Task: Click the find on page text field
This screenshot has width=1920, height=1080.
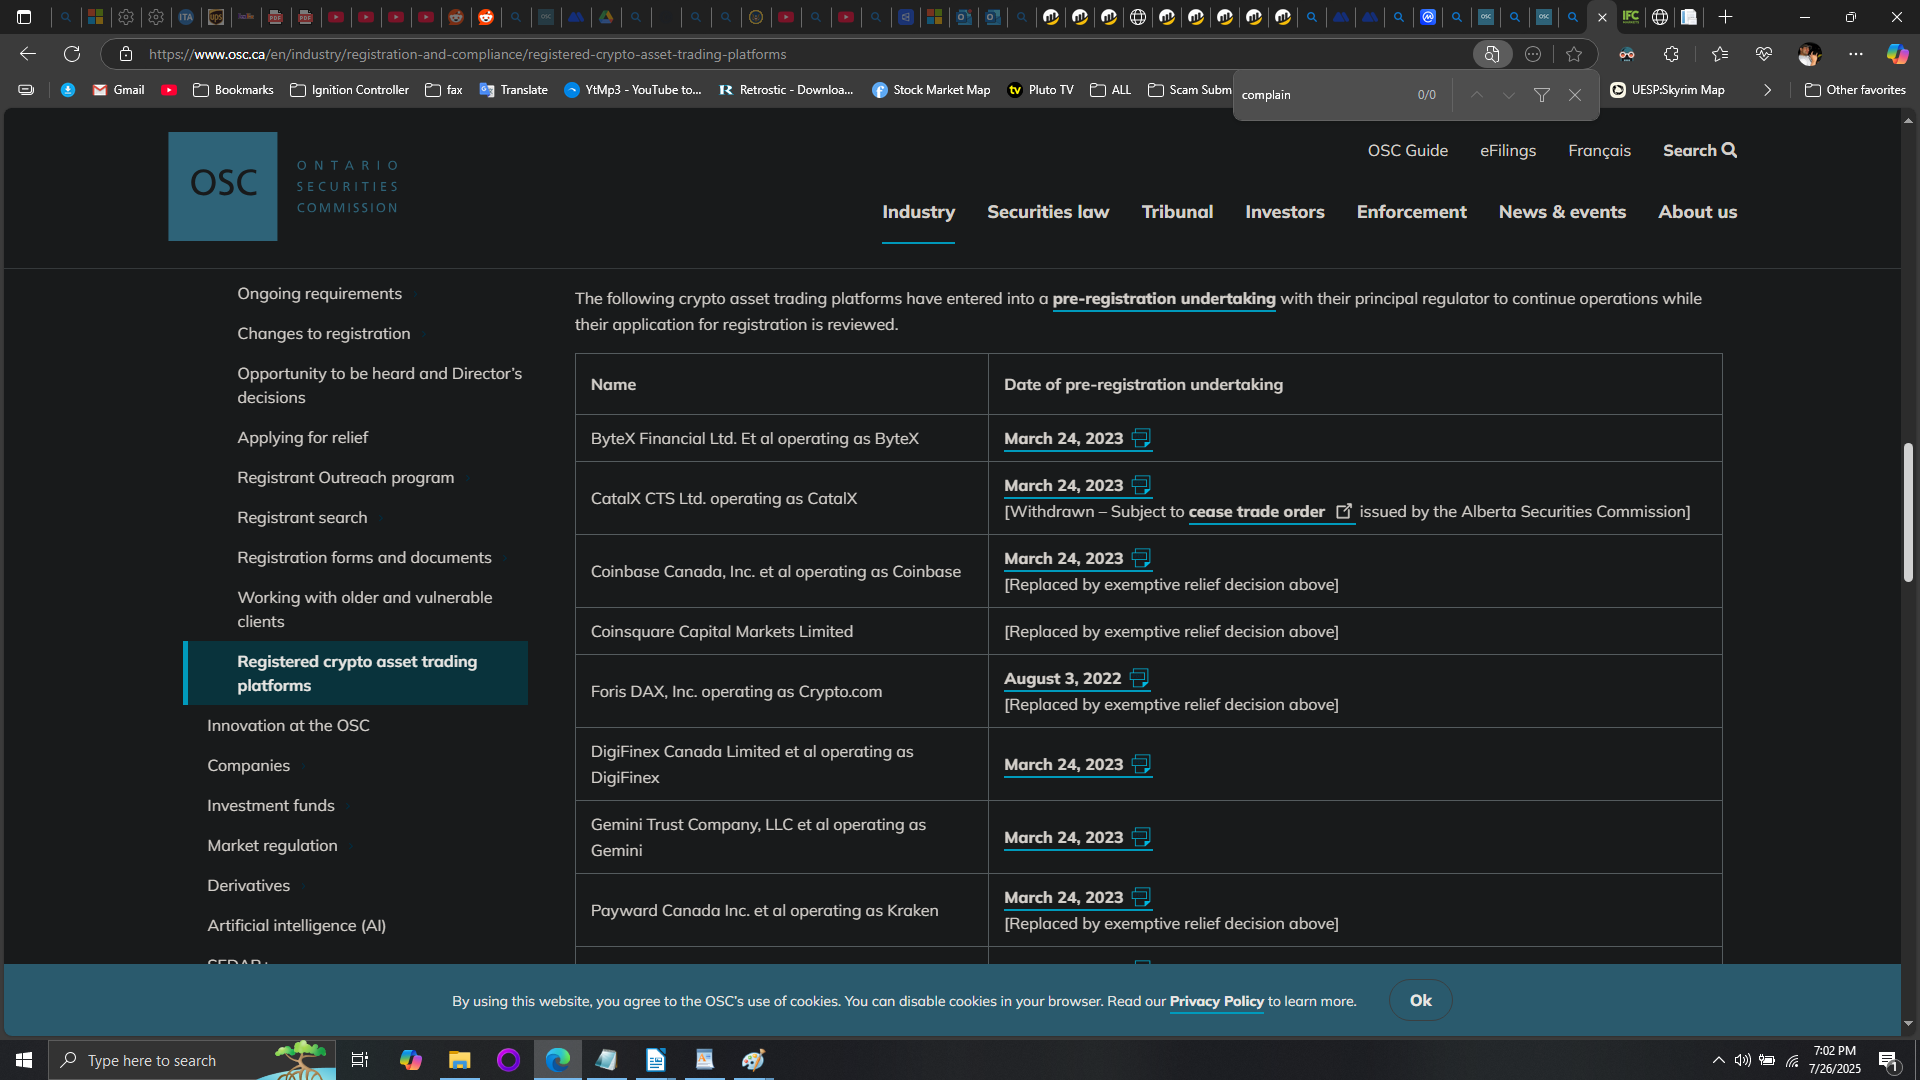Action: (x=1322, y=95)
